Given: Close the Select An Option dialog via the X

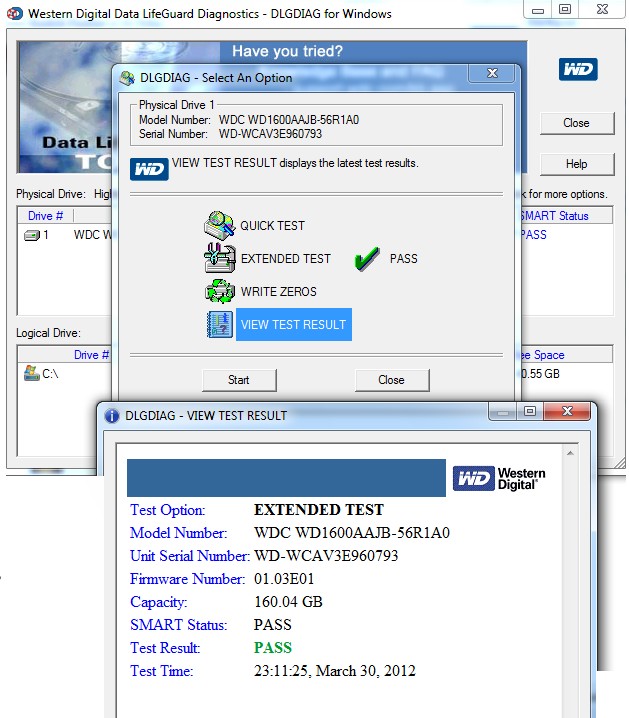Looking at the screenshot, I should pyautogui.click(x=492, y=73).
